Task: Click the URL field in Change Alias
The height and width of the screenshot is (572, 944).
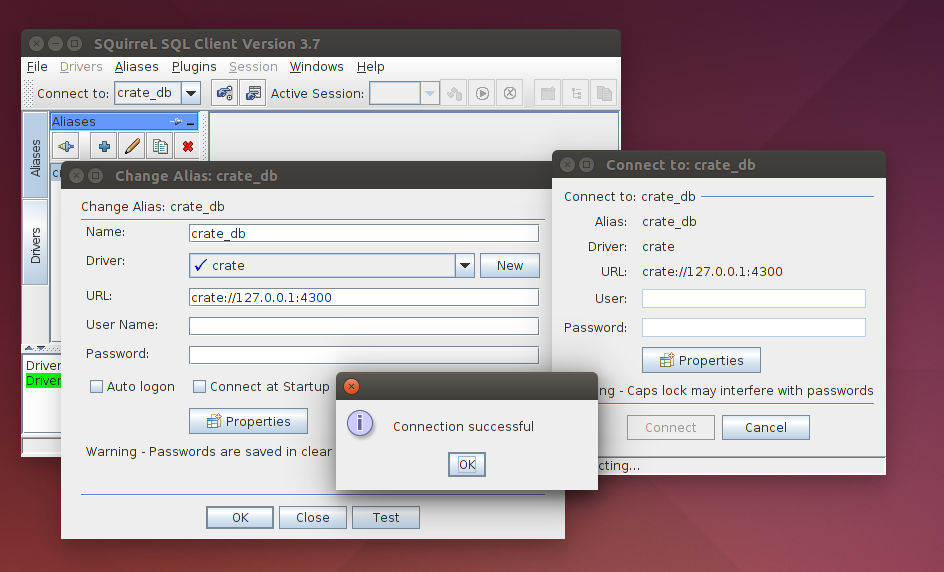Action: [364, 297]
